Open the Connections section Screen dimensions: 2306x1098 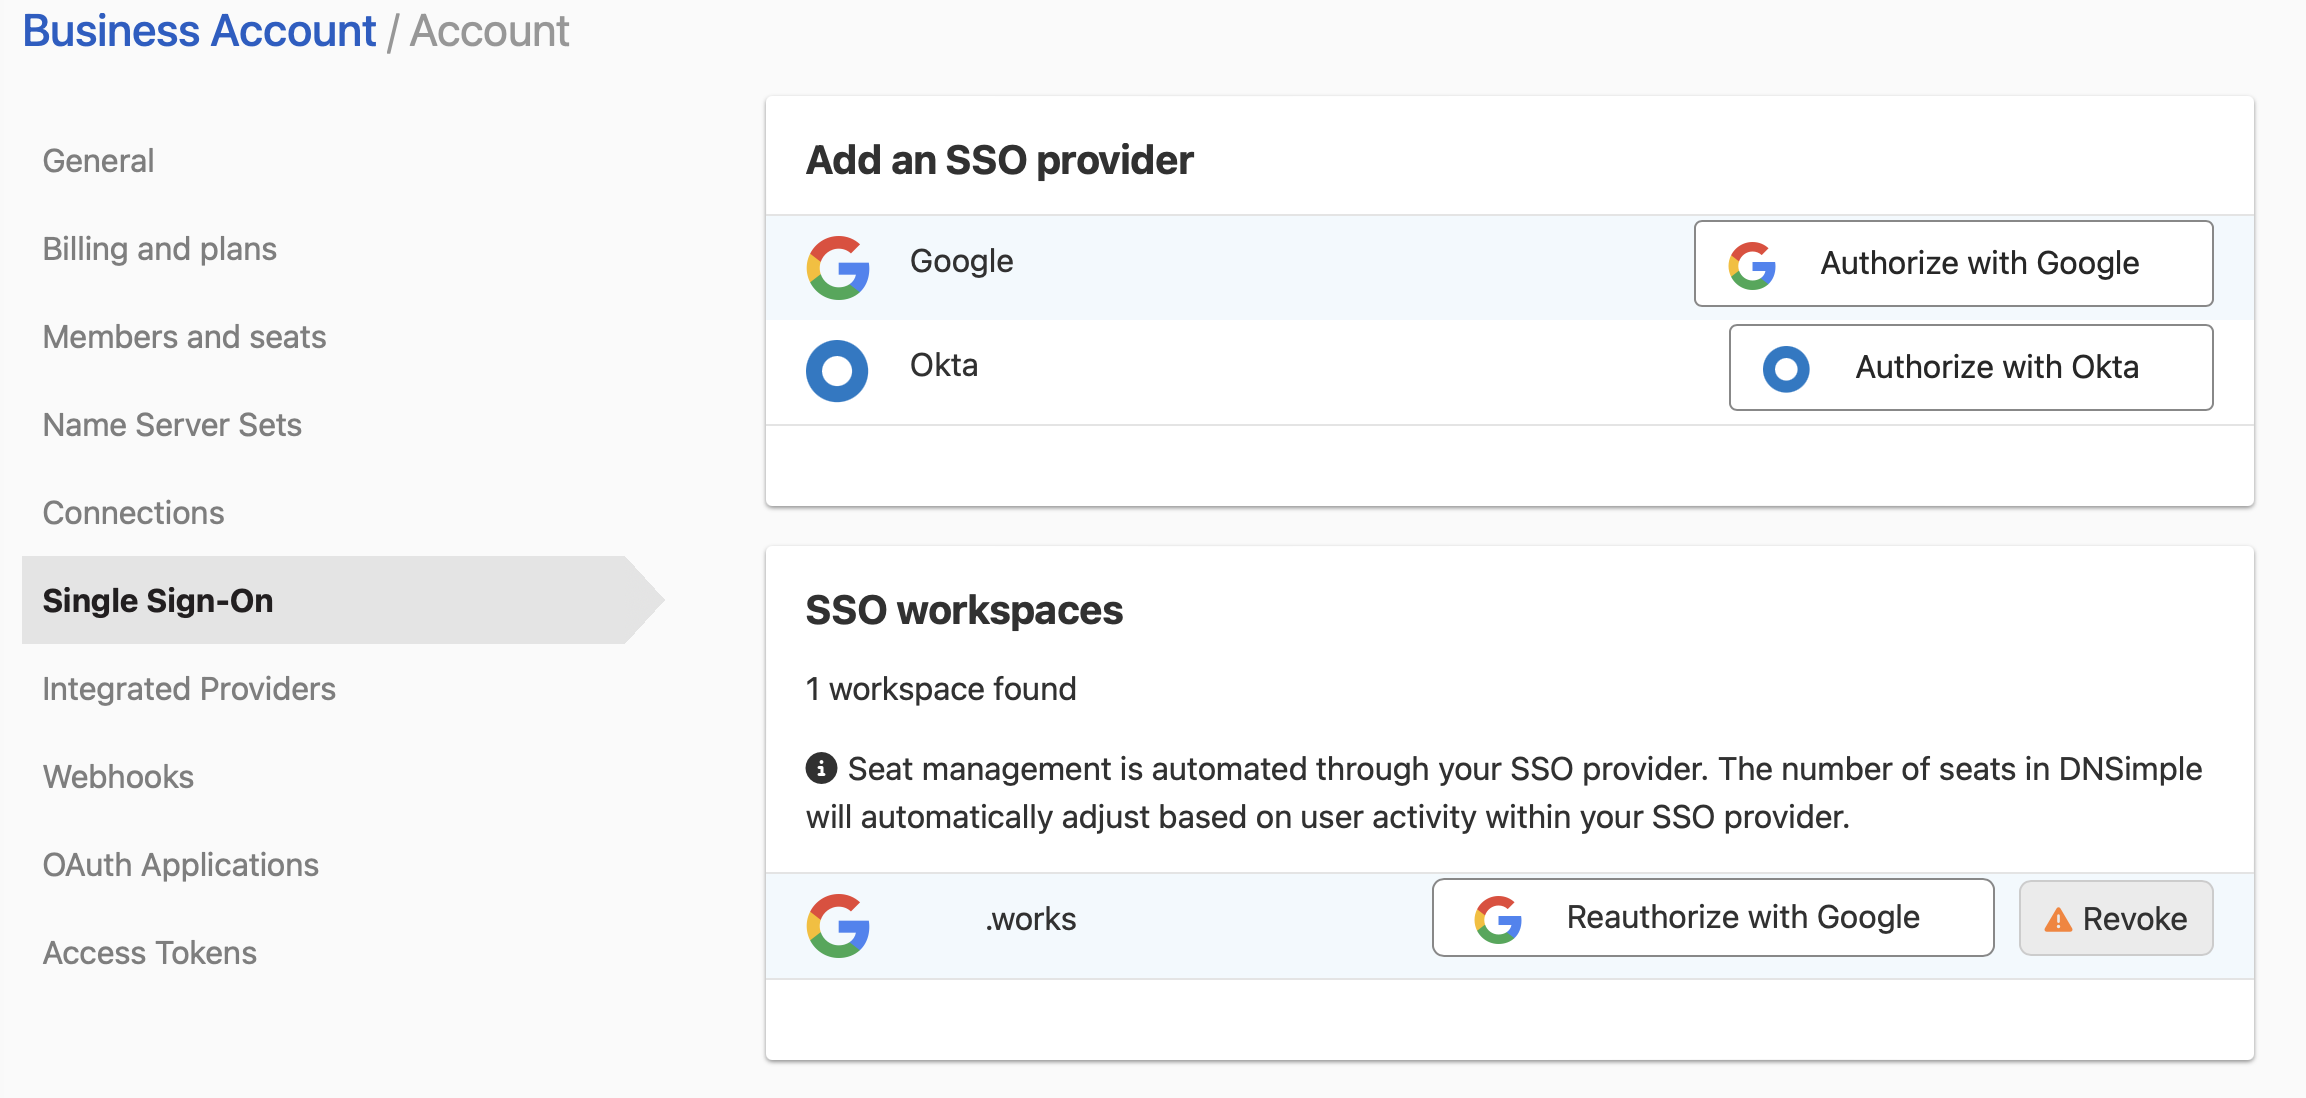(x=133, y=513)
